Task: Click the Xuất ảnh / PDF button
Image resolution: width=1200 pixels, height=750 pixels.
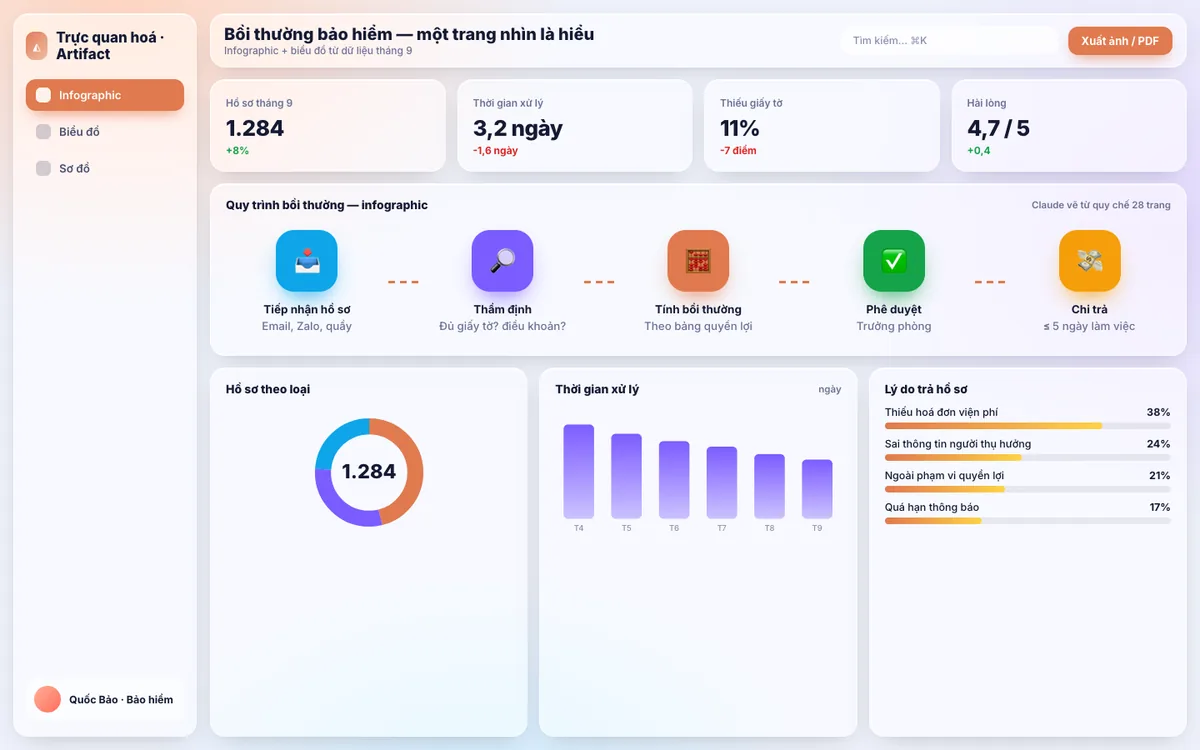Action: (x=1120, y=41)
